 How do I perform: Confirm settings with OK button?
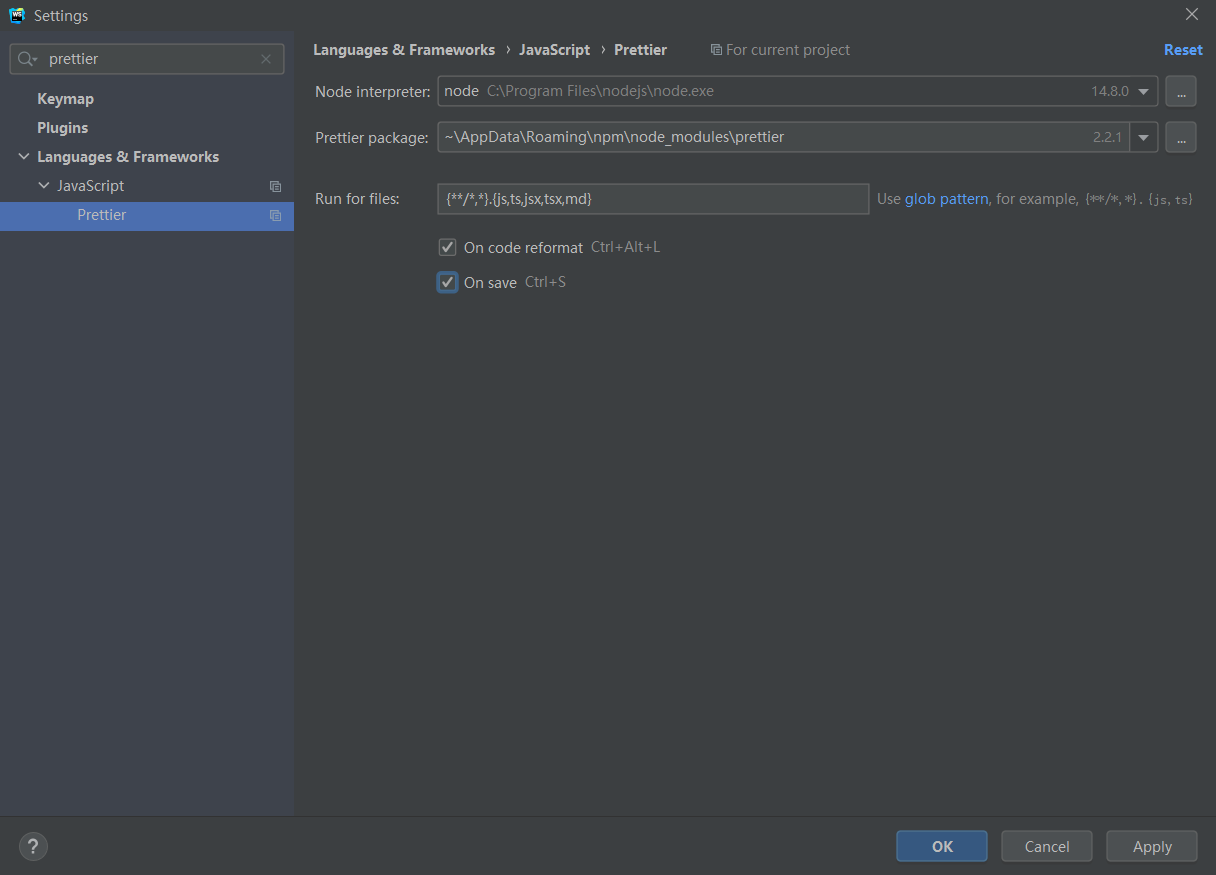942,846
